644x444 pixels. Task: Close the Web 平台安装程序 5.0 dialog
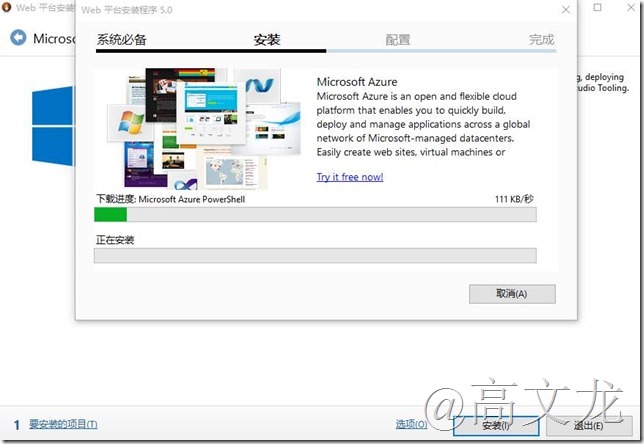[566, 9]
